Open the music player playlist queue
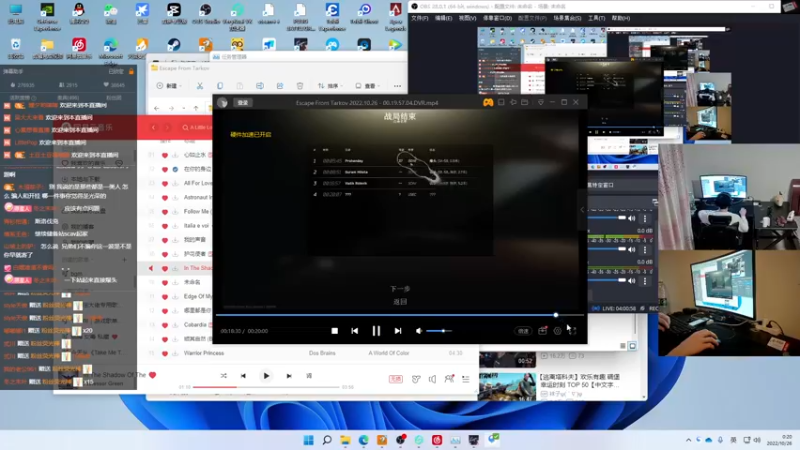The height and width of the screenshot is (450, 800). click(x=466, y=379)
